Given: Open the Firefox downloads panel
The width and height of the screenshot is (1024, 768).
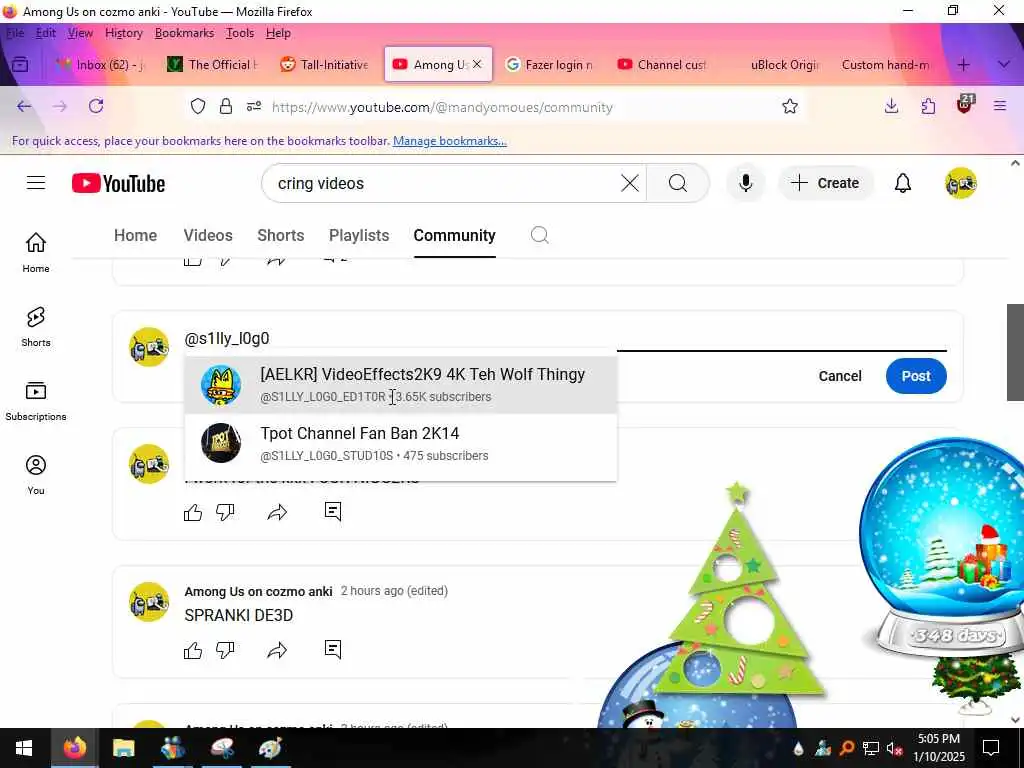Looking at the screenshot, I should click(891, 106).
